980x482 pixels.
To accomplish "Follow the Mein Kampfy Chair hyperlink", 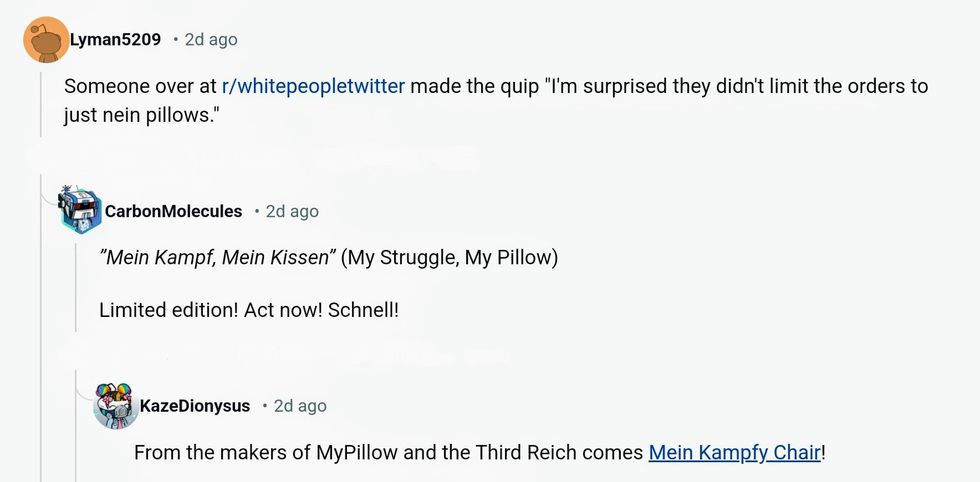I will point(735,452).
